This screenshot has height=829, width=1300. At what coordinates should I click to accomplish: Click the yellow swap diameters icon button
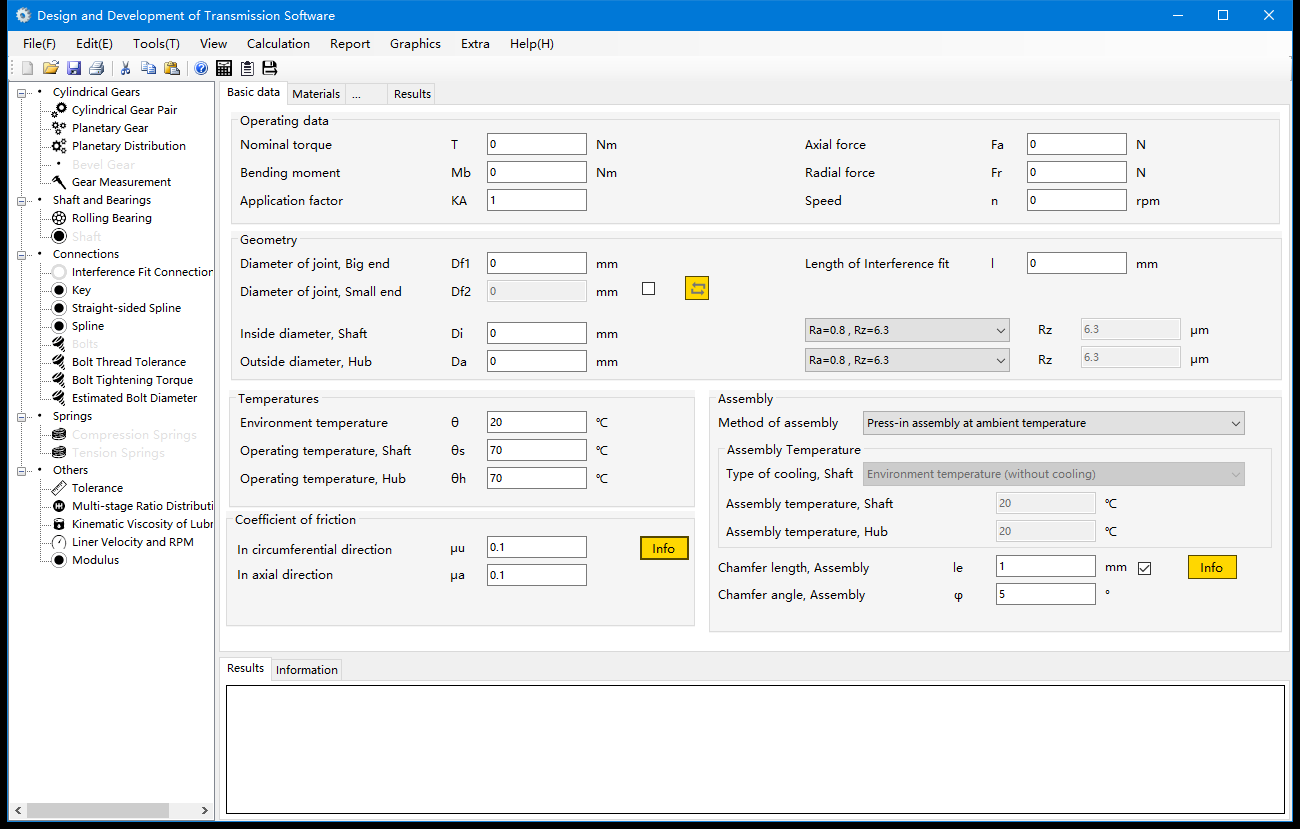(x=697, y=288)
